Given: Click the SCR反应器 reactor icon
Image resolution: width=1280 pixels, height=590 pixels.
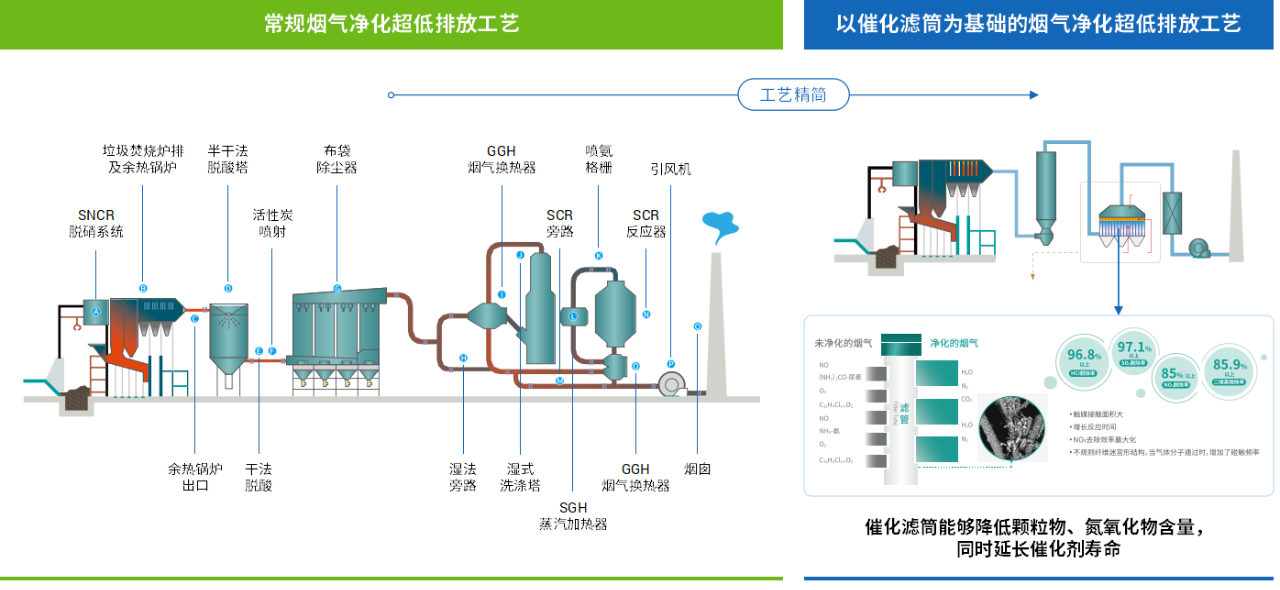Looking at the screenshot, I should tap(615, 310).
